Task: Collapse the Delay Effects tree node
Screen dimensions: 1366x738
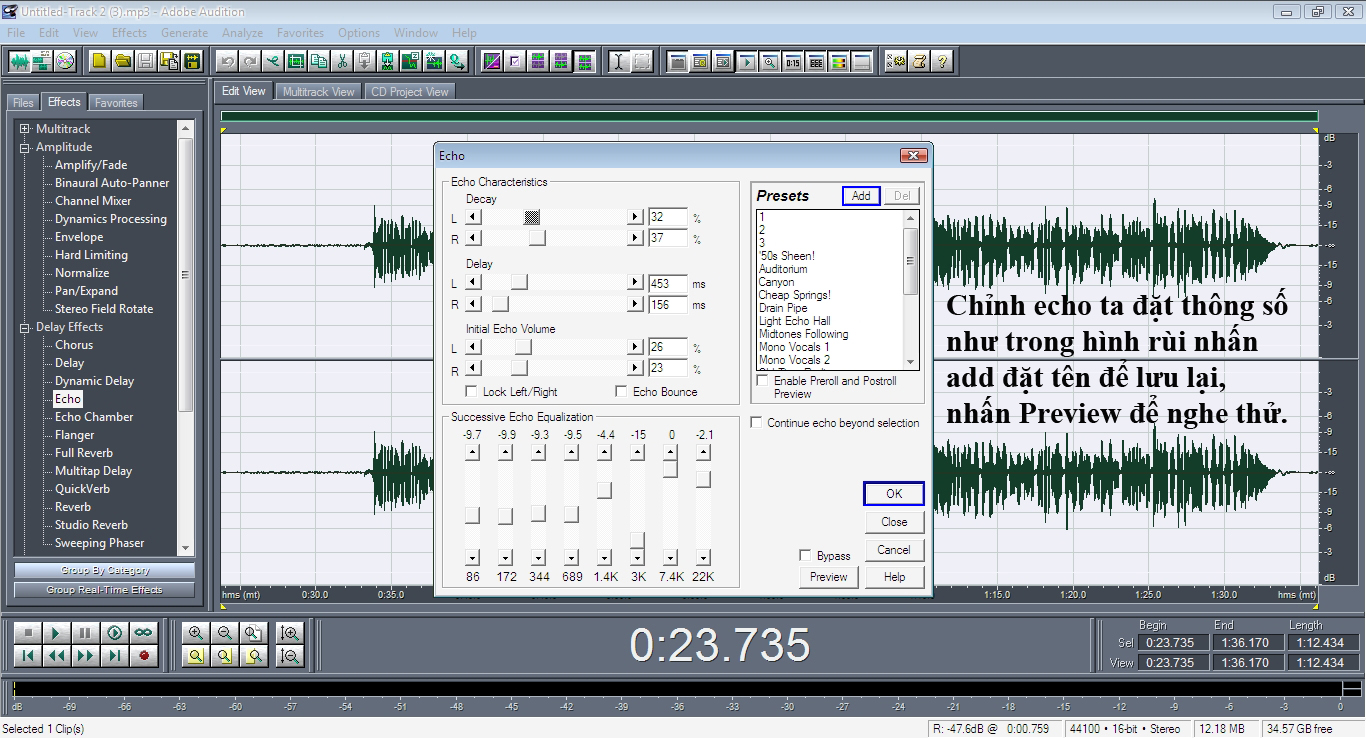Action: tap(25, 327)
